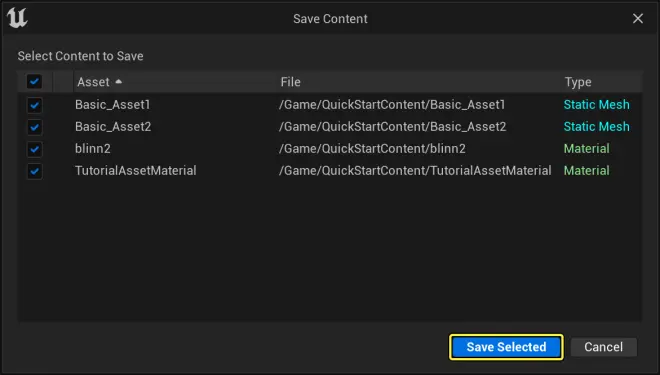Toggle the TutorialAssetMaterial checkbox
Viewport: 660px width, 375px height.
pyautogui.click(x=34, y=171)
